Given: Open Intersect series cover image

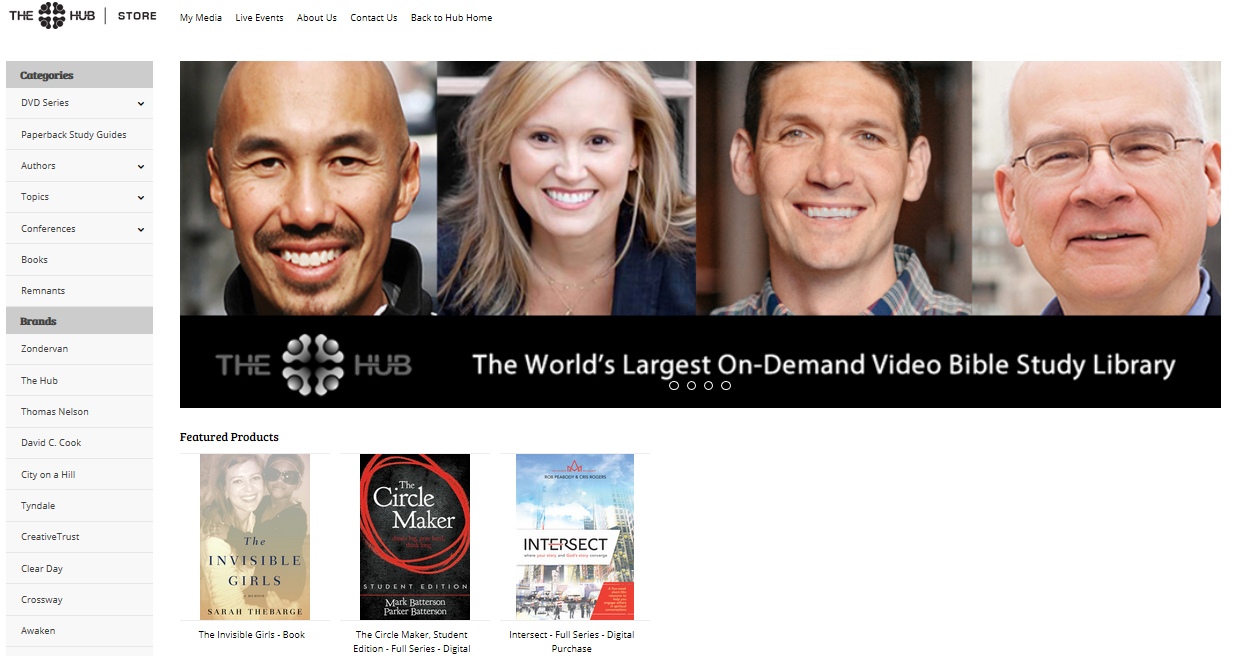Looking at the screenshot, I should click(x=575, y=537).
